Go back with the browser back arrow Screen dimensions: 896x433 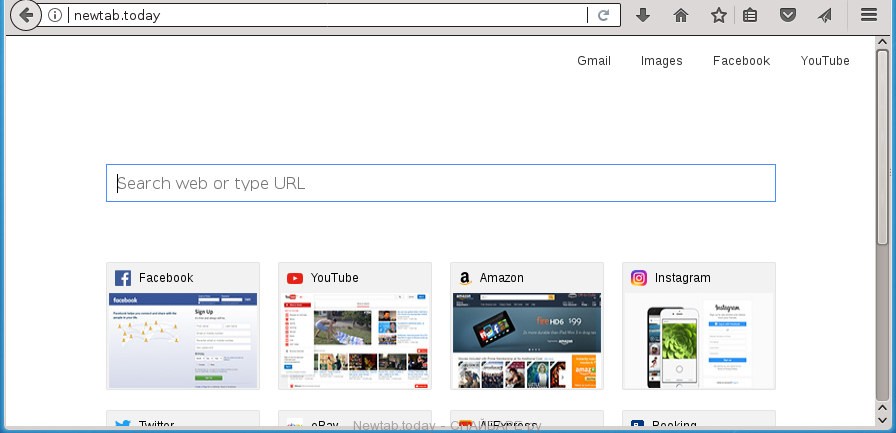[x=26, y=15]
